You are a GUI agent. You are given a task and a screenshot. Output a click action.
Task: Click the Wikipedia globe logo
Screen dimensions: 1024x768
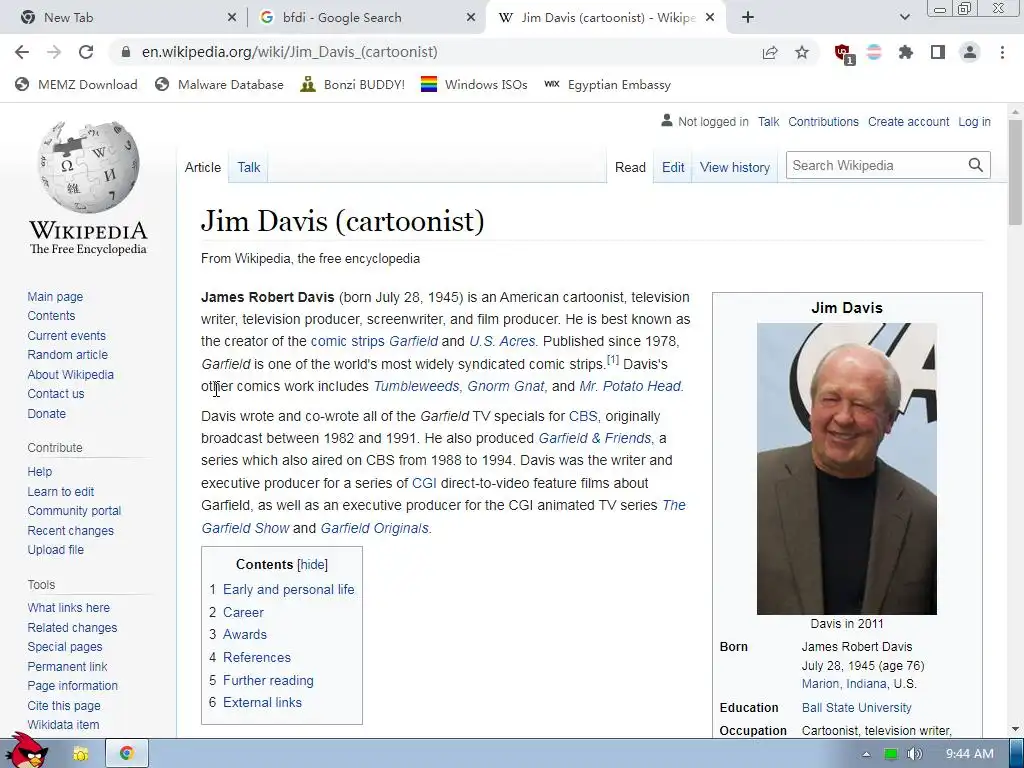(x=88, y=167)
